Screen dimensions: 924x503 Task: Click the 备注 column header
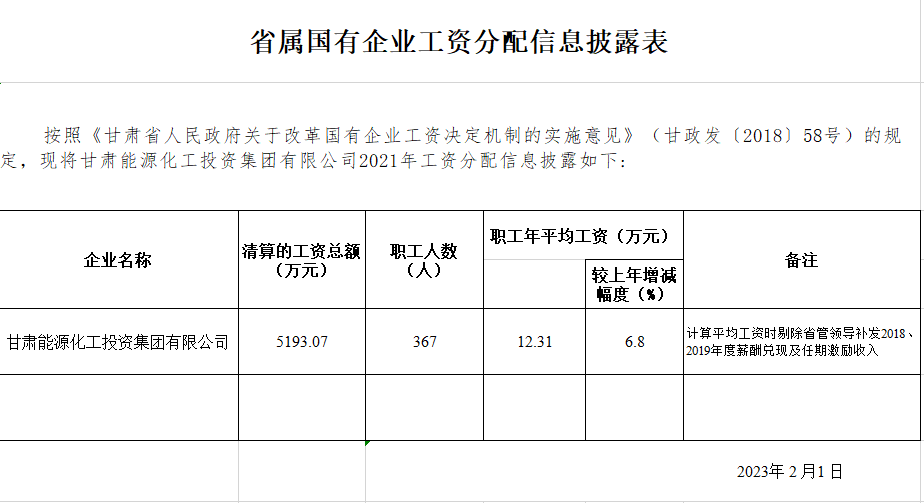point(802,260)
